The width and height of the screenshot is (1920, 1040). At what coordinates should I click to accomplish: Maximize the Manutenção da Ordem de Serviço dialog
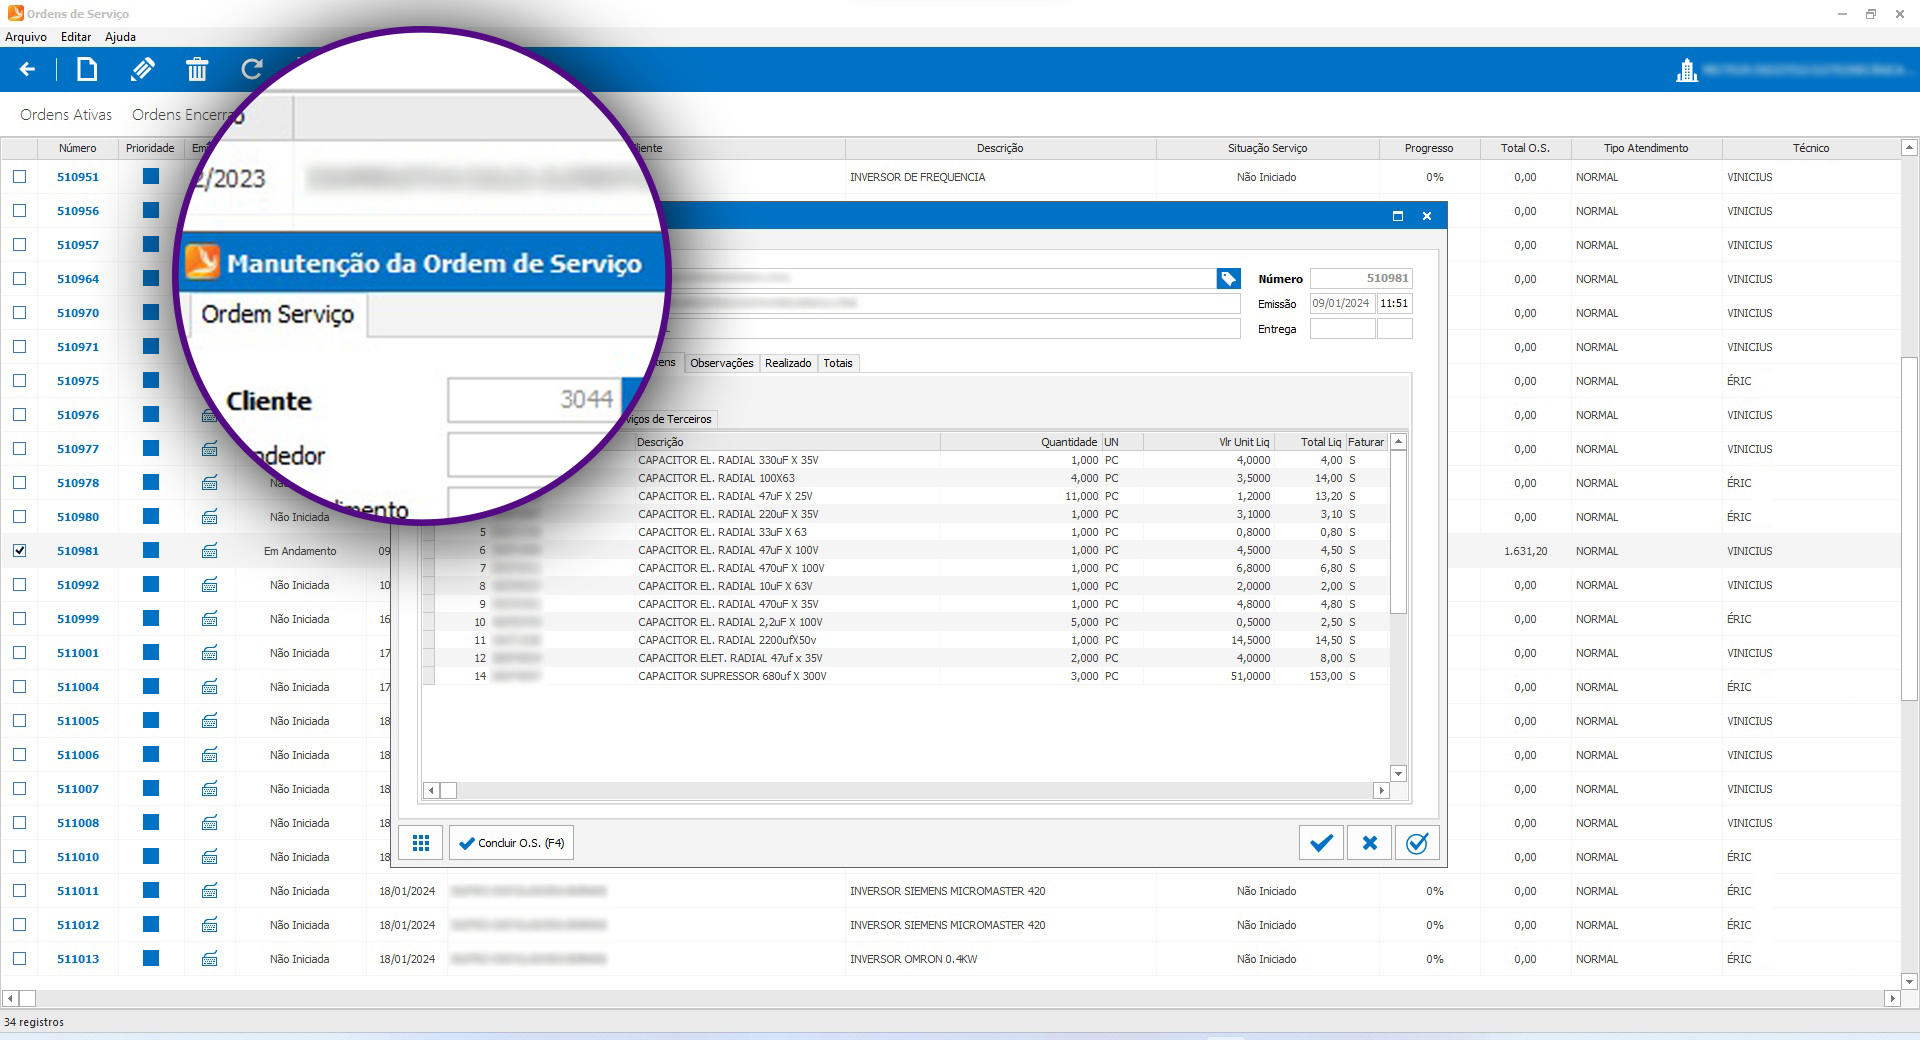pos(1398,216)
